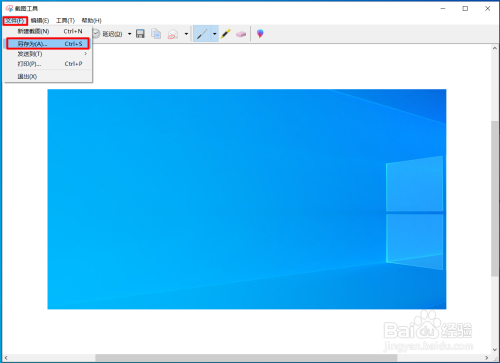Click the horizontal scrollbar thumb
This screenshot has height=363, width=500.
246,358
